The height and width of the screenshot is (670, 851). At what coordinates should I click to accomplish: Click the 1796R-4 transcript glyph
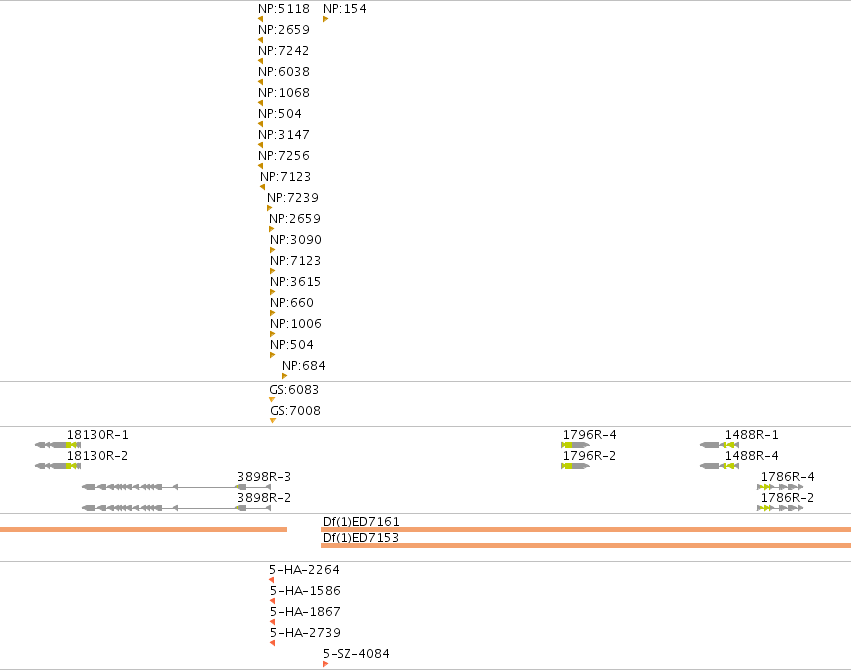(x=575, y=445)
